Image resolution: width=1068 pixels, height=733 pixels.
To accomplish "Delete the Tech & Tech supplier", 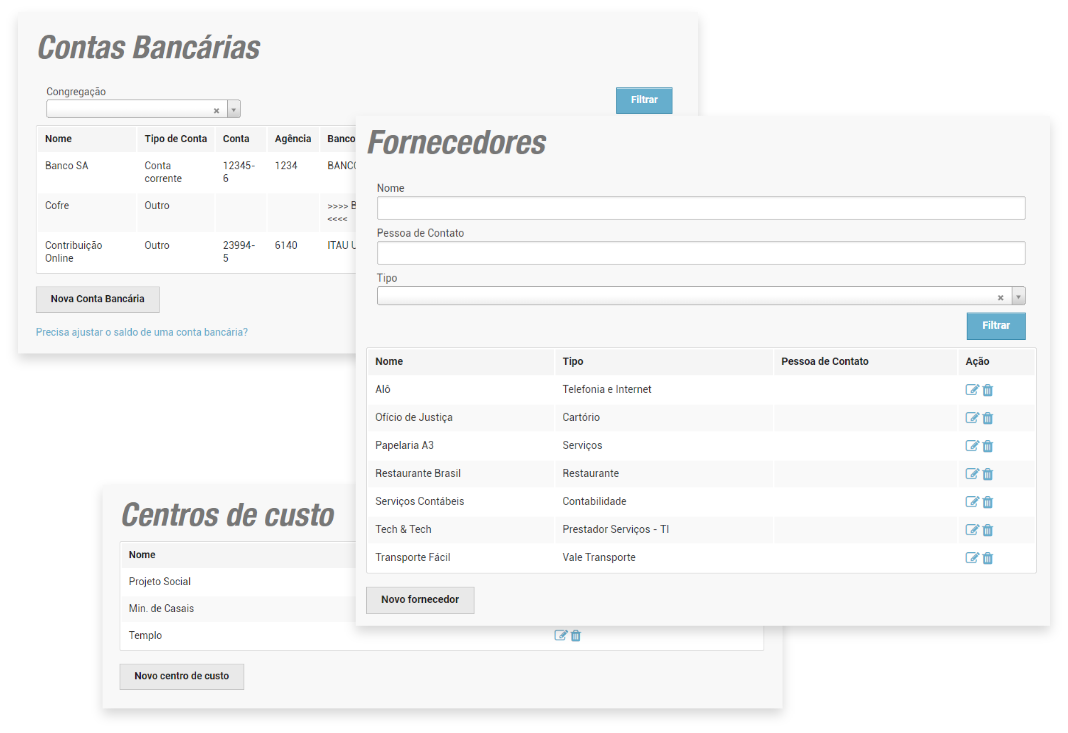I will point(988,529).
